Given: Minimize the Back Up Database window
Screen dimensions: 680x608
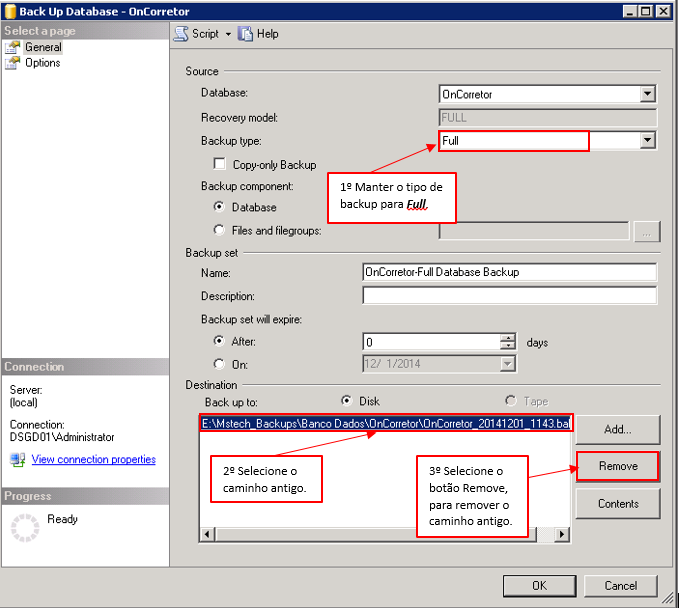Looking at the screenshot, I should (630, 11).
